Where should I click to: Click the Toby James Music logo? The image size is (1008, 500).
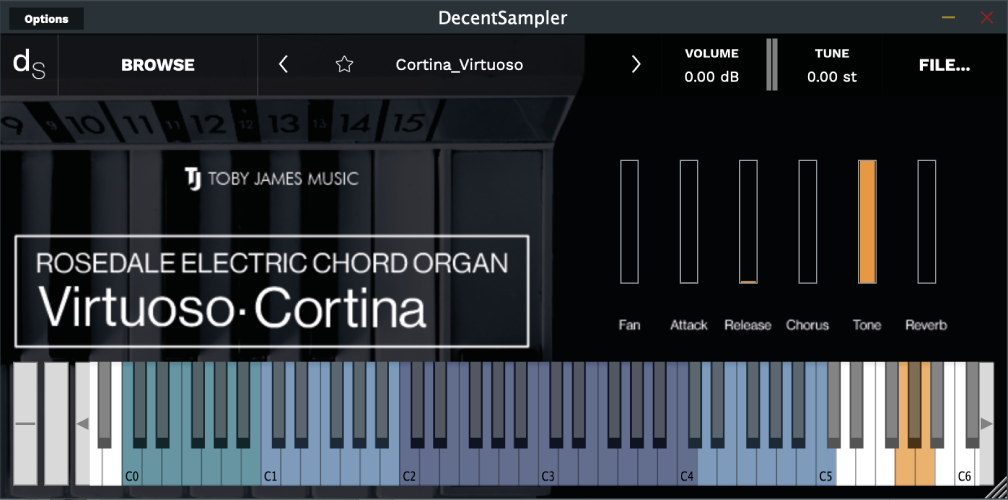271,178
